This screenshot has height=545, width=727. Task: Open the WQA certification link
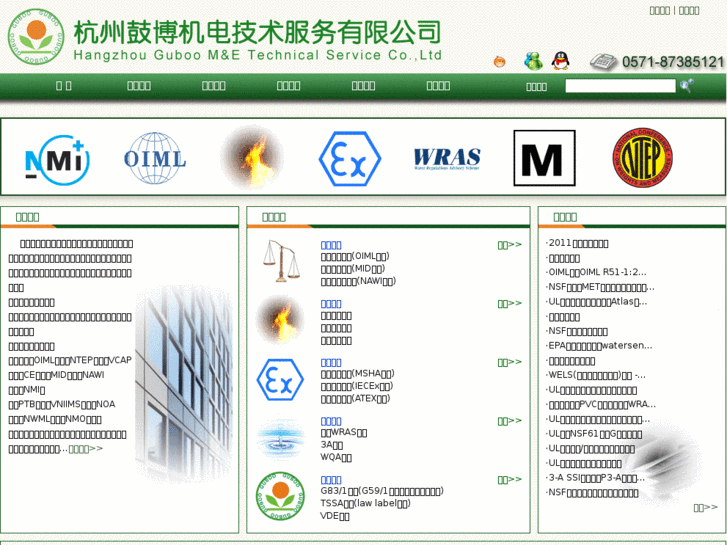[x=336, y=457]
